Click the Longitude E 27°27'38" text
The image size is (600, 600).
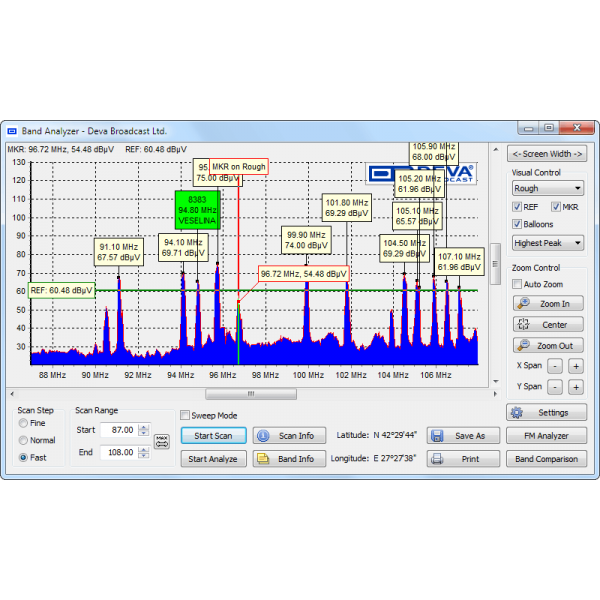(373, 458)
